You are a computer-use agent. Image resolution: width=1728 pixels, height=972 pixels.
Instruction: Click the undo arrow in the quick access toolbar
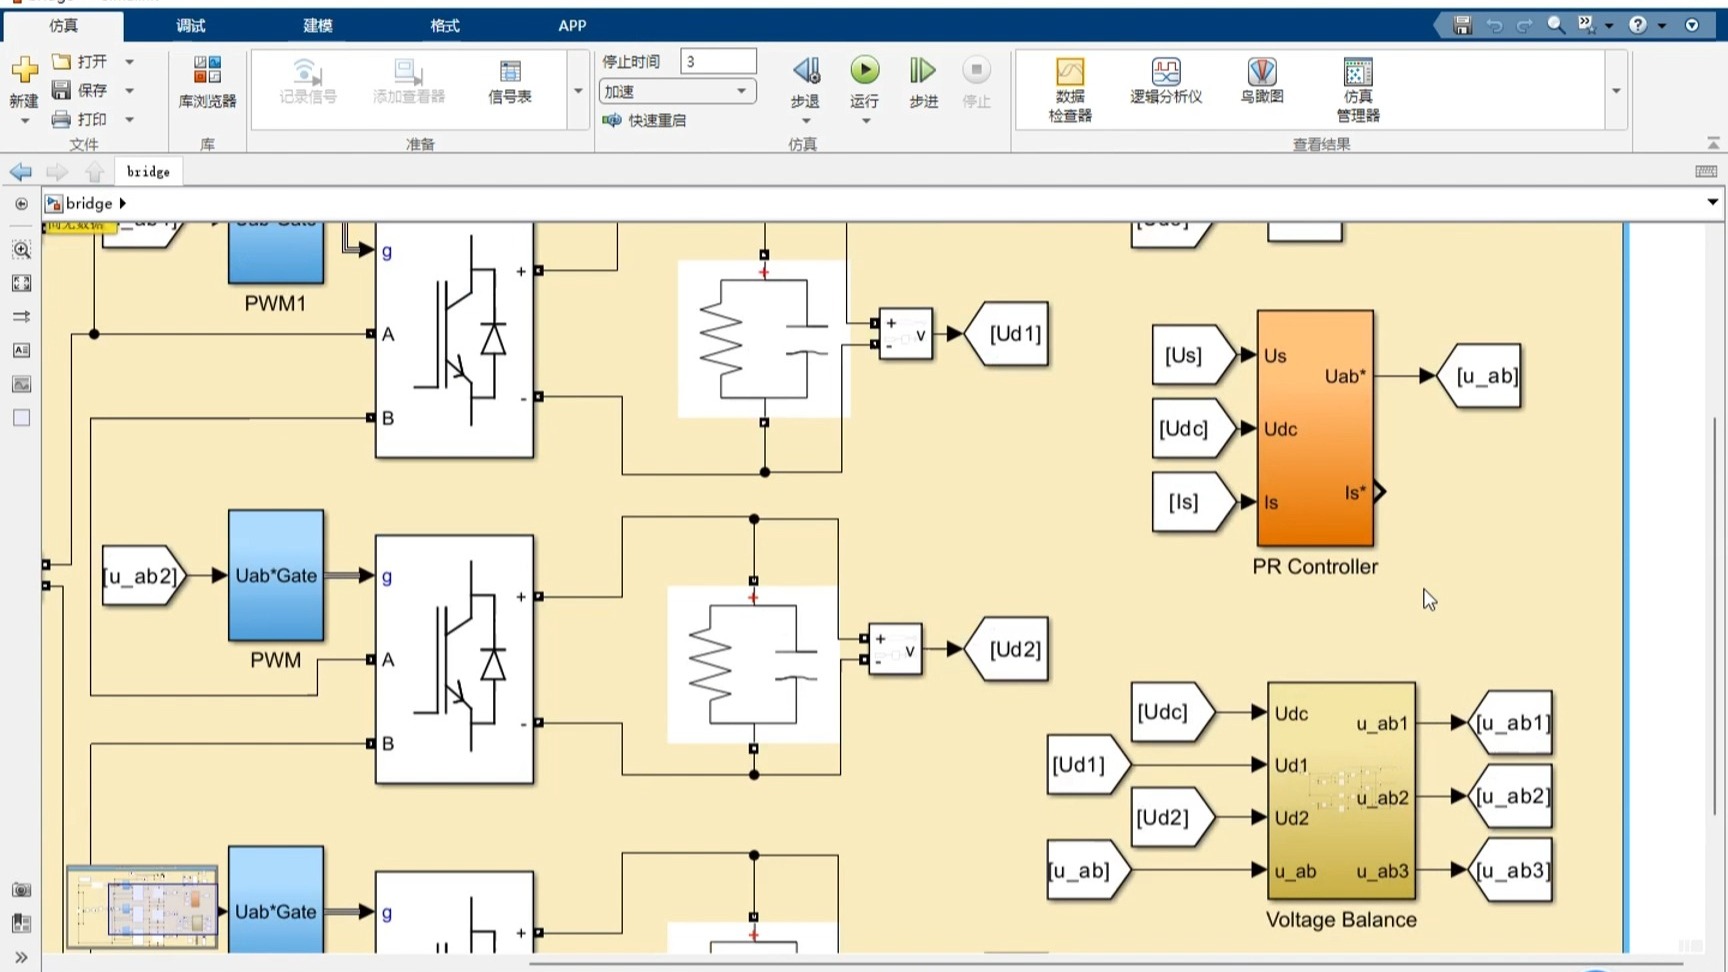click(x=1494, y=25)
